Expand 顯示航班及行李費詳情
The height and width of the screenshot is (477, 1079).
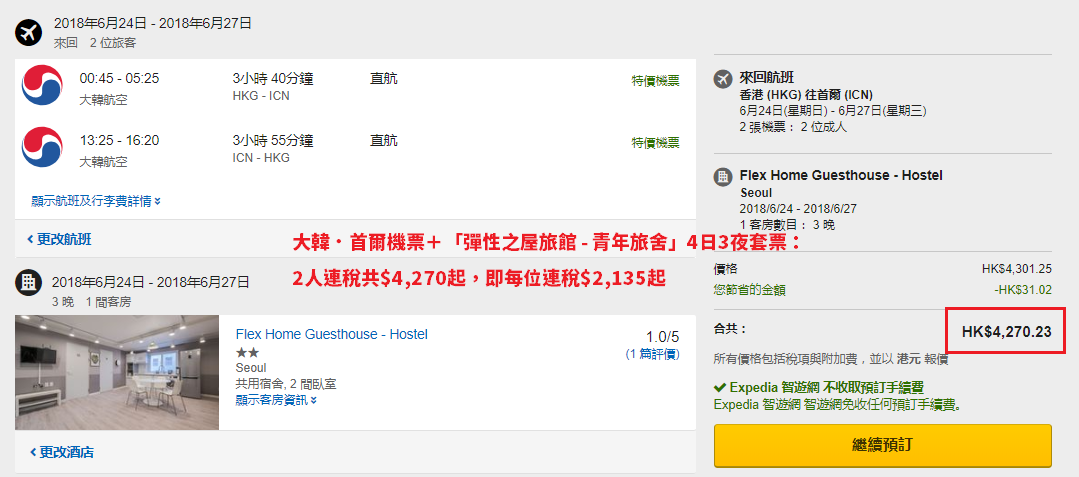tap(96, 202)
